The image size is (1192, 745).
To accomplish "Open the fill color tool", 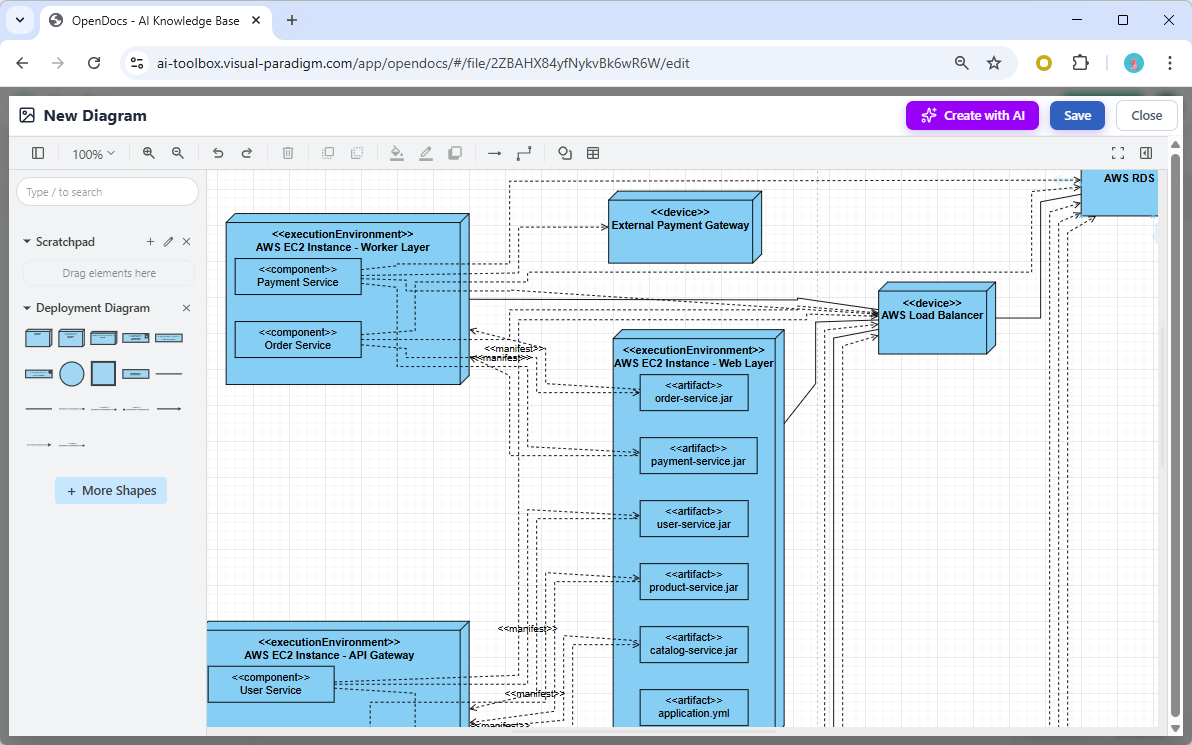I will coord(396,153).
